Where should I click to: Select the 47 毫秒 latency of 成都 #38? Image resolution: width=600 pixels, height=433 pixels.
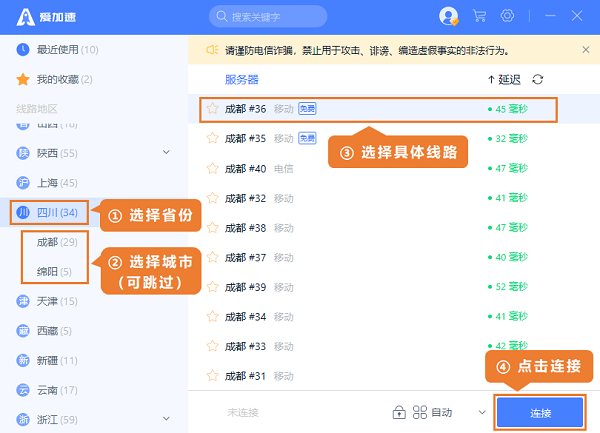[508, 228]
